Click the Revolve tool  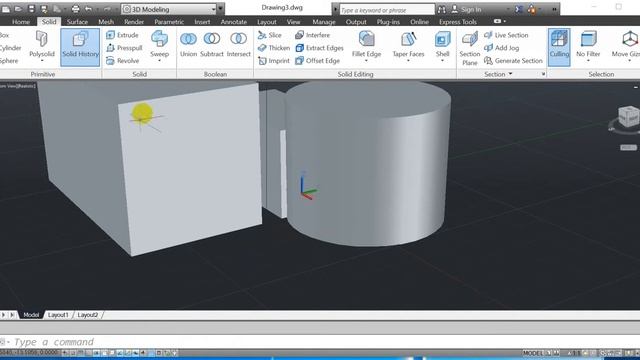(122, 60)
